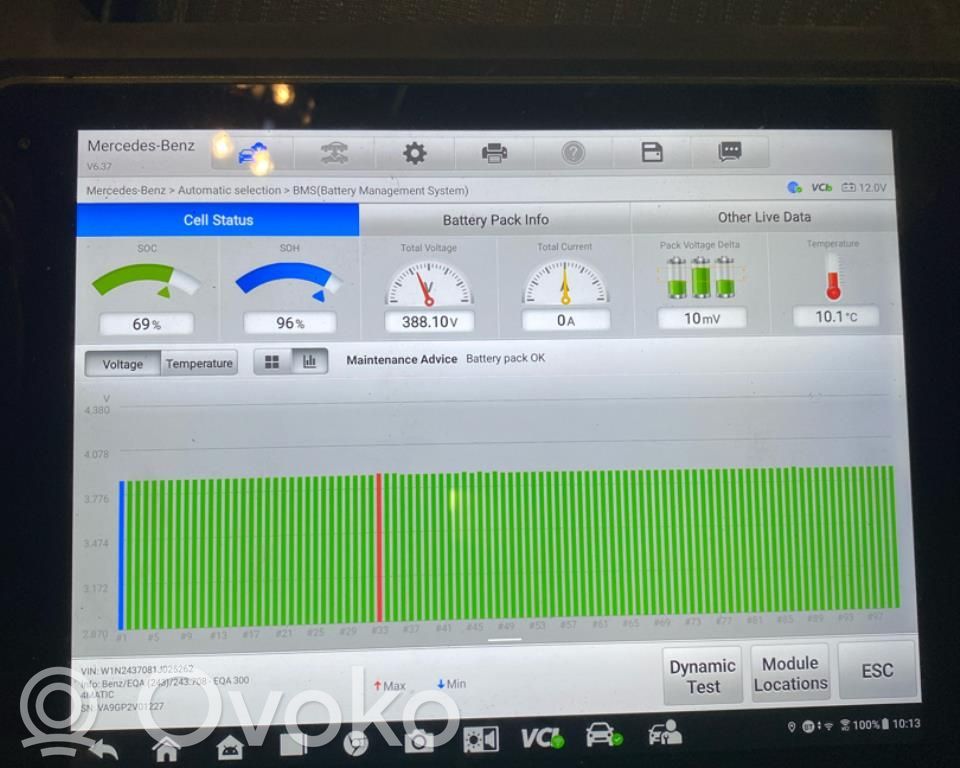Open the vehicle diagnostics car icon
The width and height of the screenshot is (960, 768).
tap(603, 735)
